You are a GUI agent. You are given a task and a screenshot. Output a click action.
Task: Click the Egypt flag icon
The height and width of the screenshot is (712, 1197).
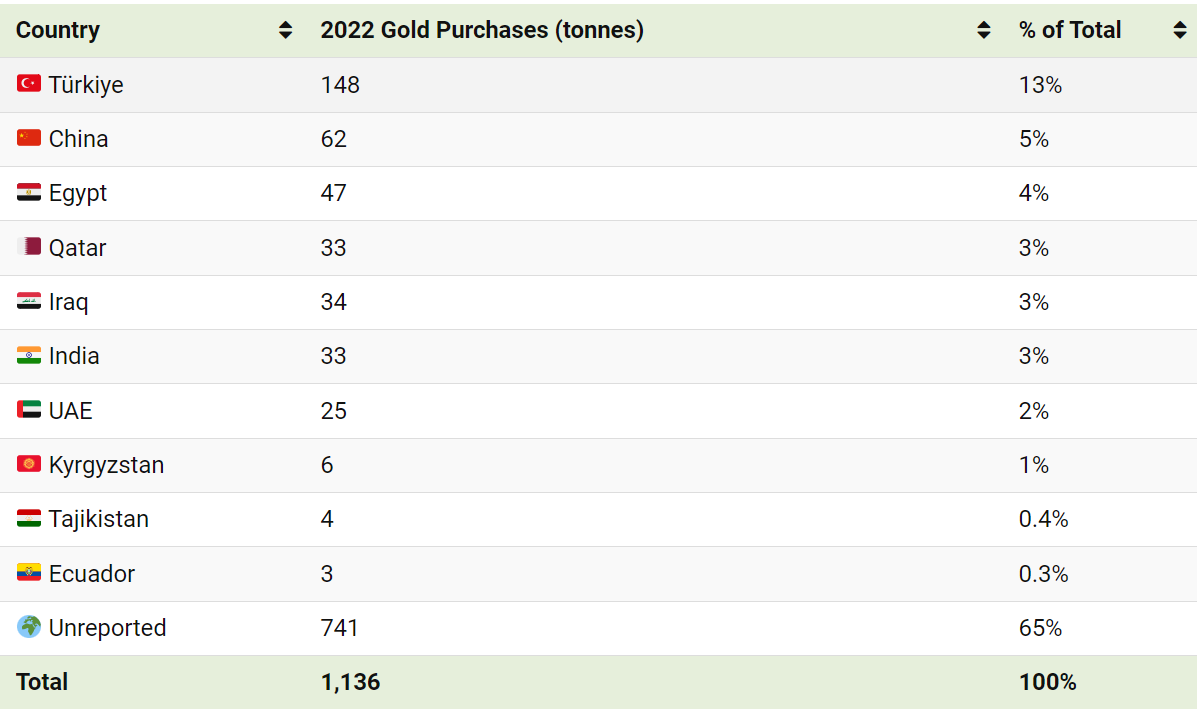coord(29,192)
